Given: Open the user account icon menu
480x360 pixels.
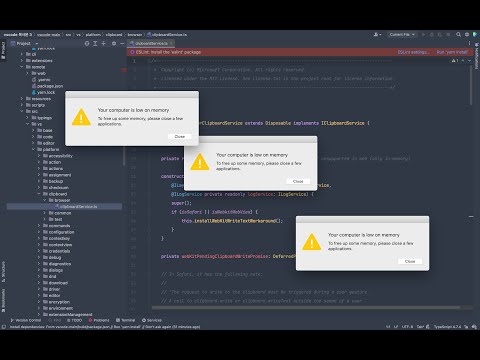Looking at the screenshot, I should 377,34.
